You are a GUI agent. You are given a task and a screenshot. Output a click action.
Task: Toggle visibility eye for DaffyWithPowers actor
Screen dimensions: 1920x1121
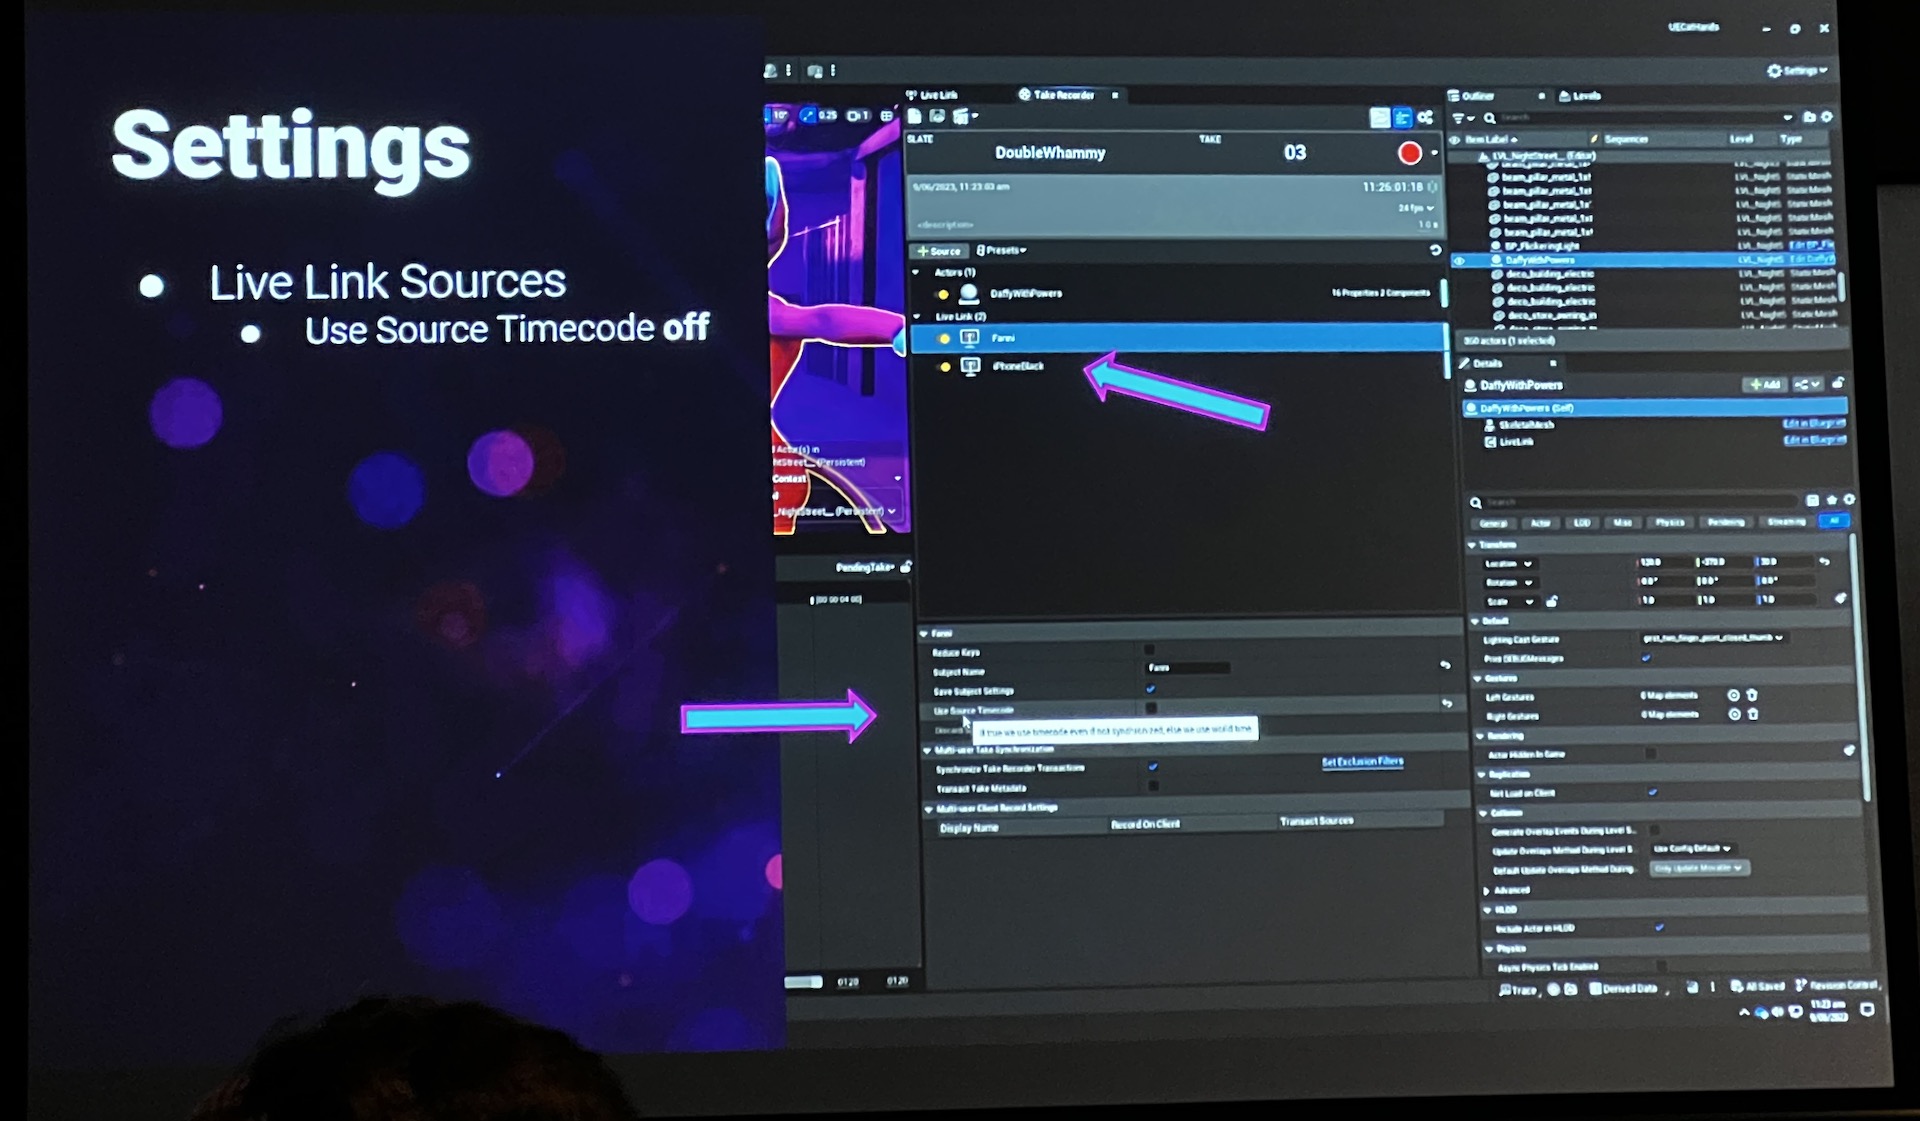(1459, 260)
